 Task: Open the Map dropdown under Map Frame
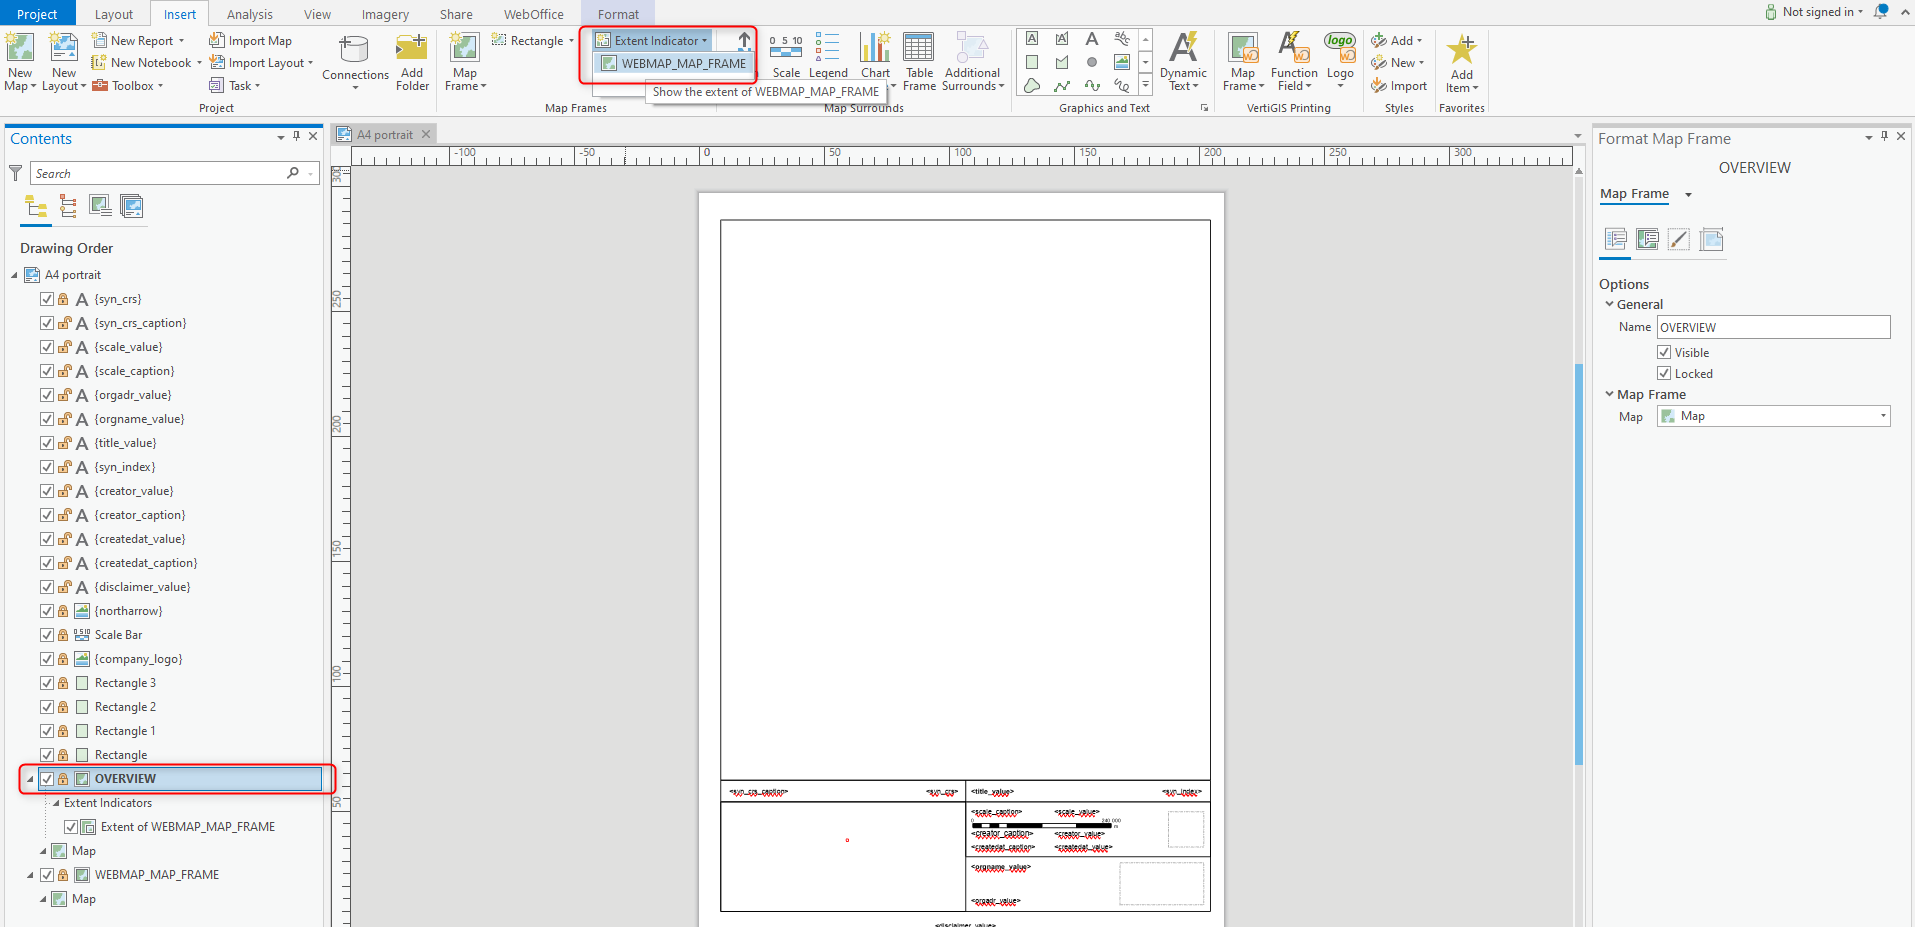(1882, 416)
